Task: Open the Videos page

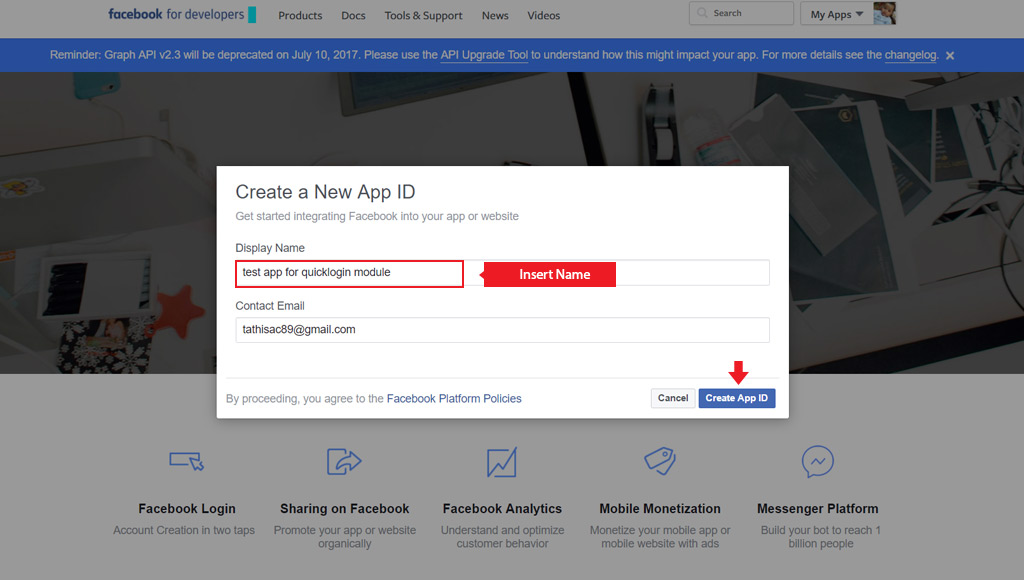Action: coord(543,16)
